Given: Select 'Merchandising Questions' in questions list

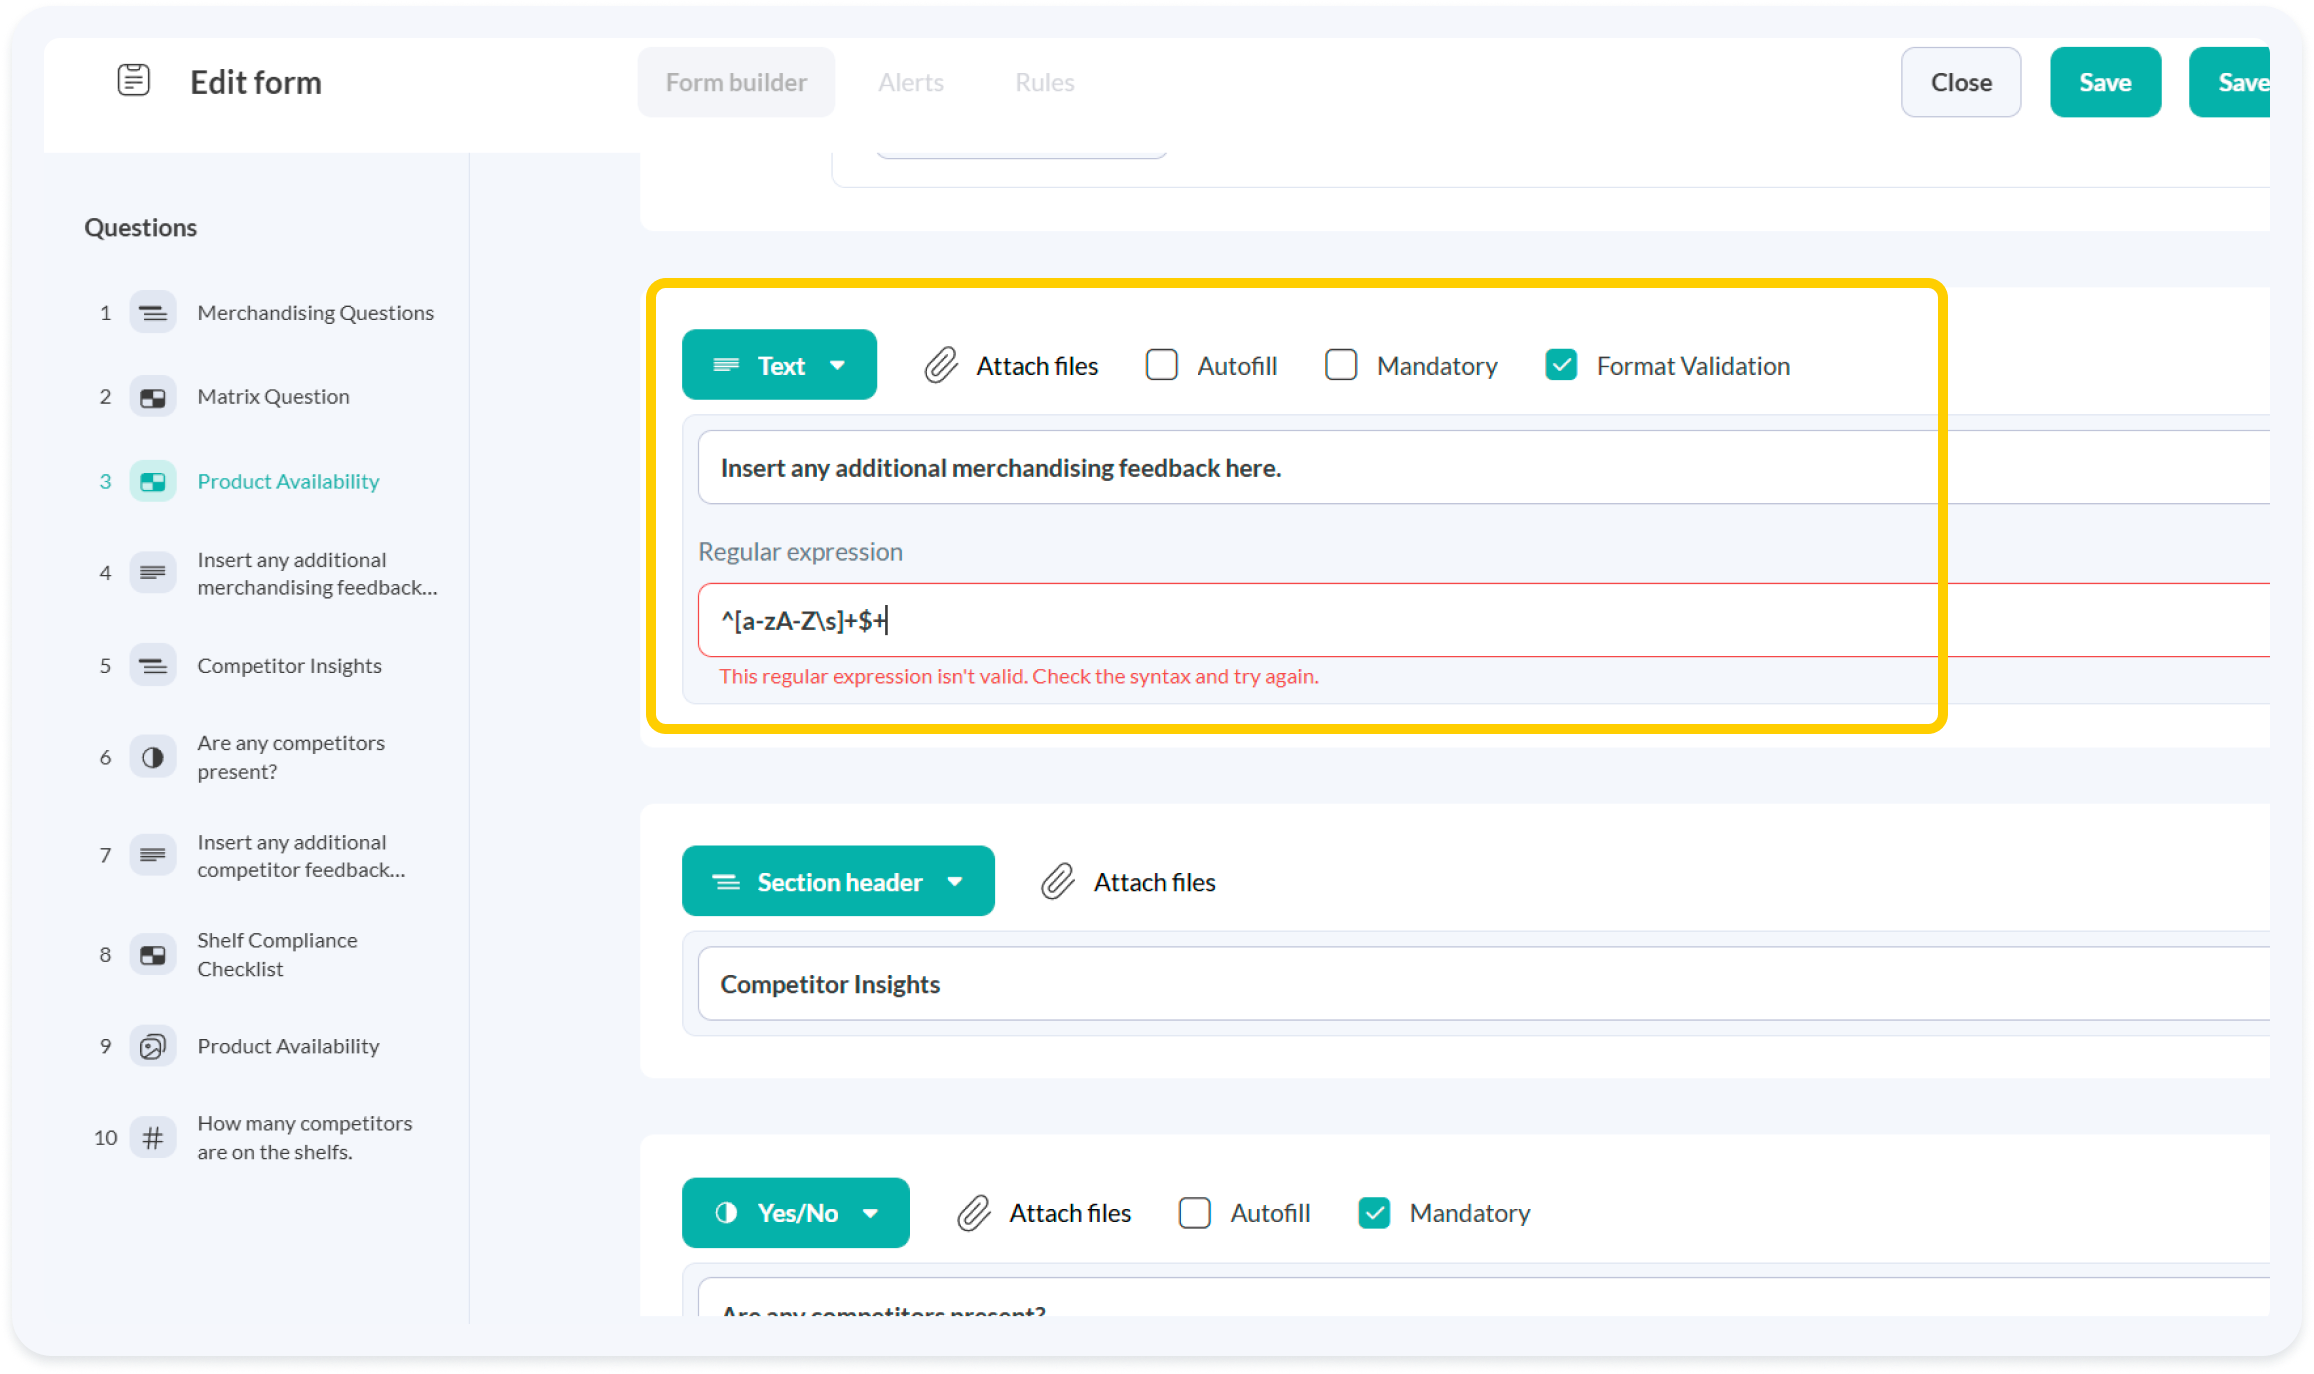Looking at the screenshot, I should click(x=315, y=313).
